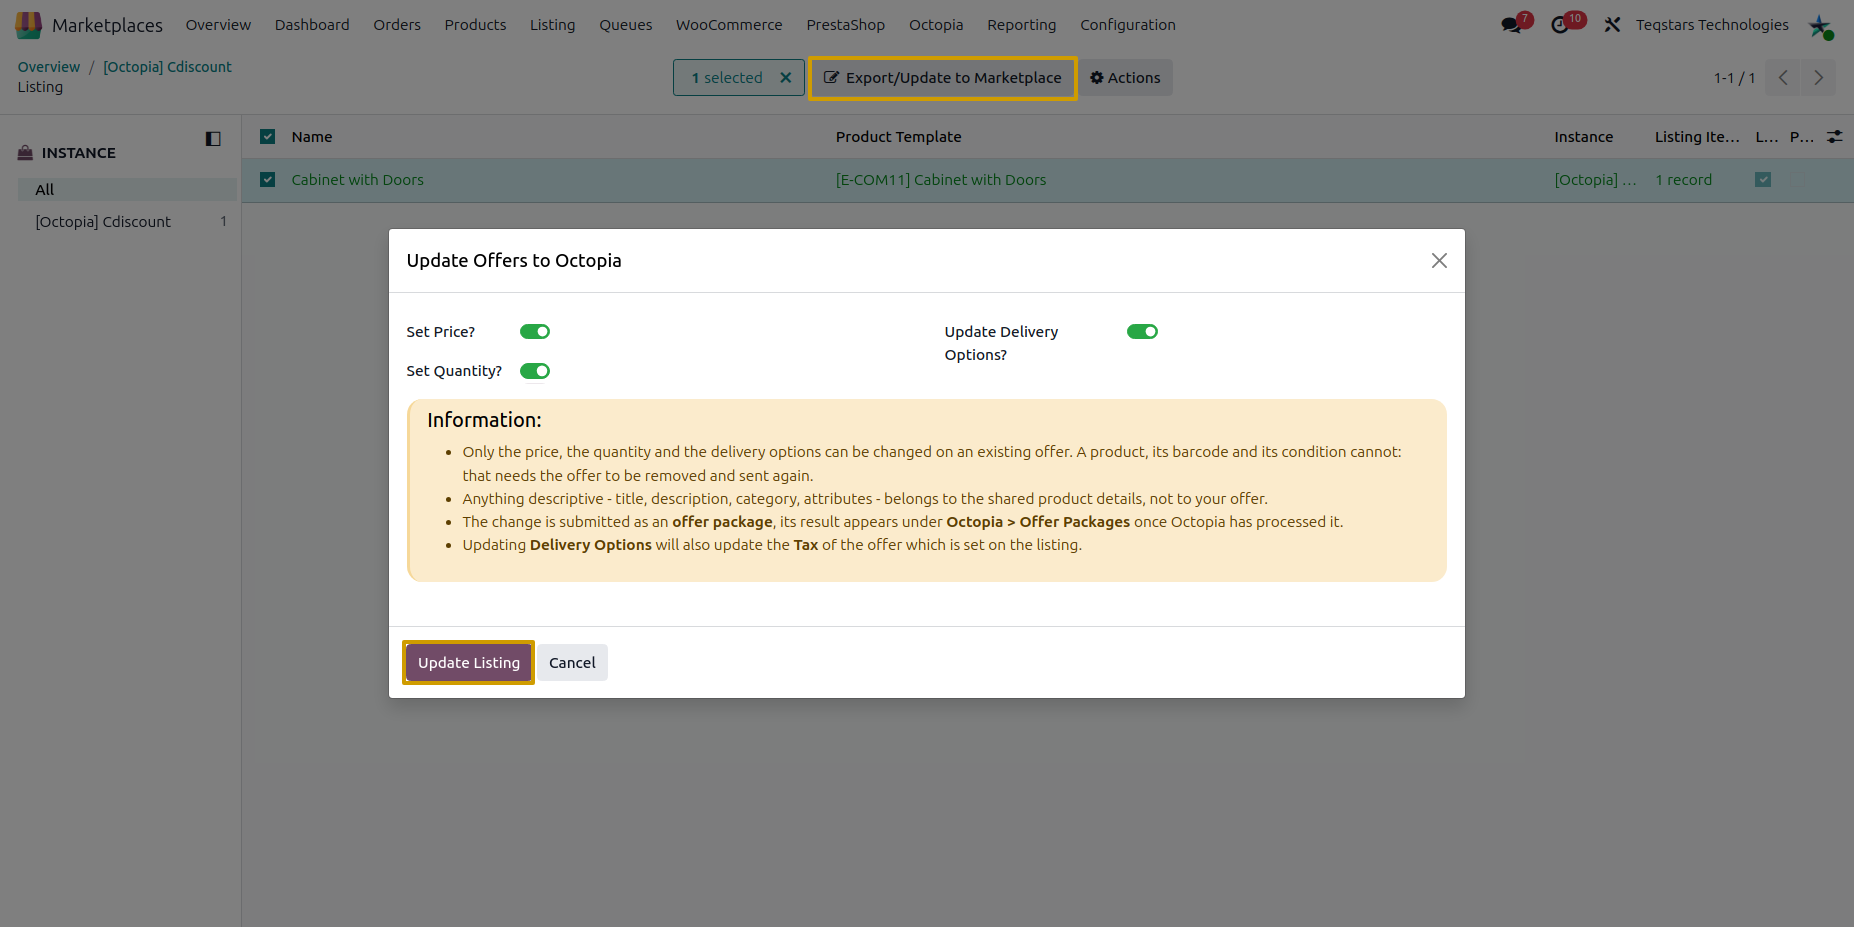Open the Orders menu
The image size is (1854, 927).
(x=397, y=25)
